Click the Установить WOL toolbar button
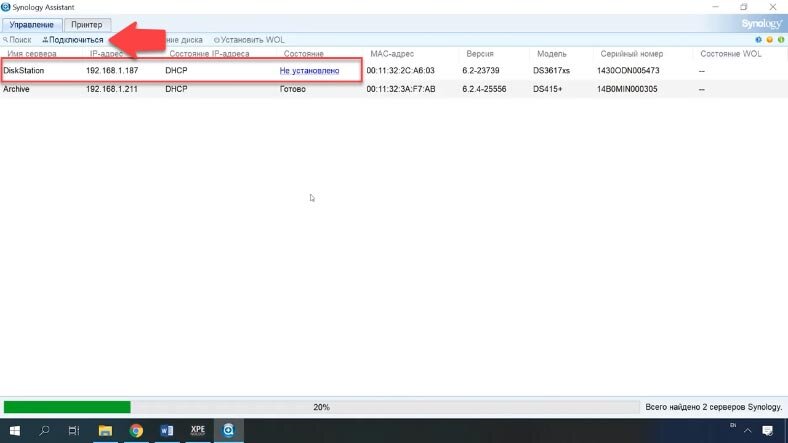The height and width of the screenshot is (443, 788). coord(249,40)
